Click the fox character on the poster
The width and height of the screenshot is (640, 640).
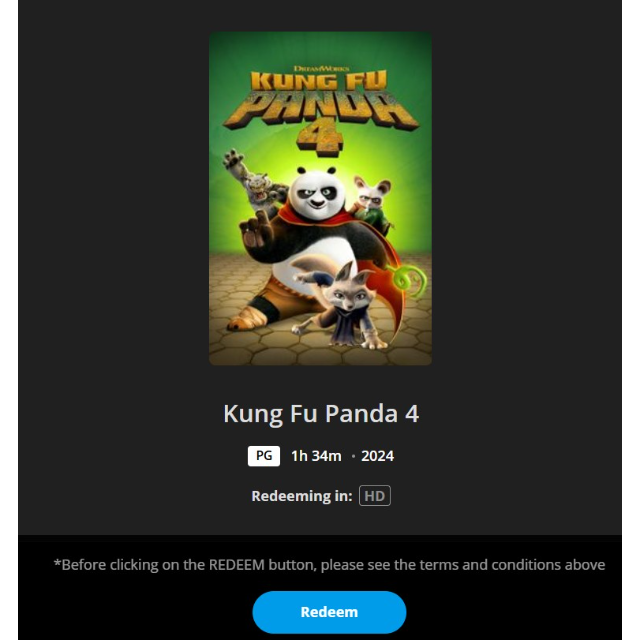(x=343, y=306)
